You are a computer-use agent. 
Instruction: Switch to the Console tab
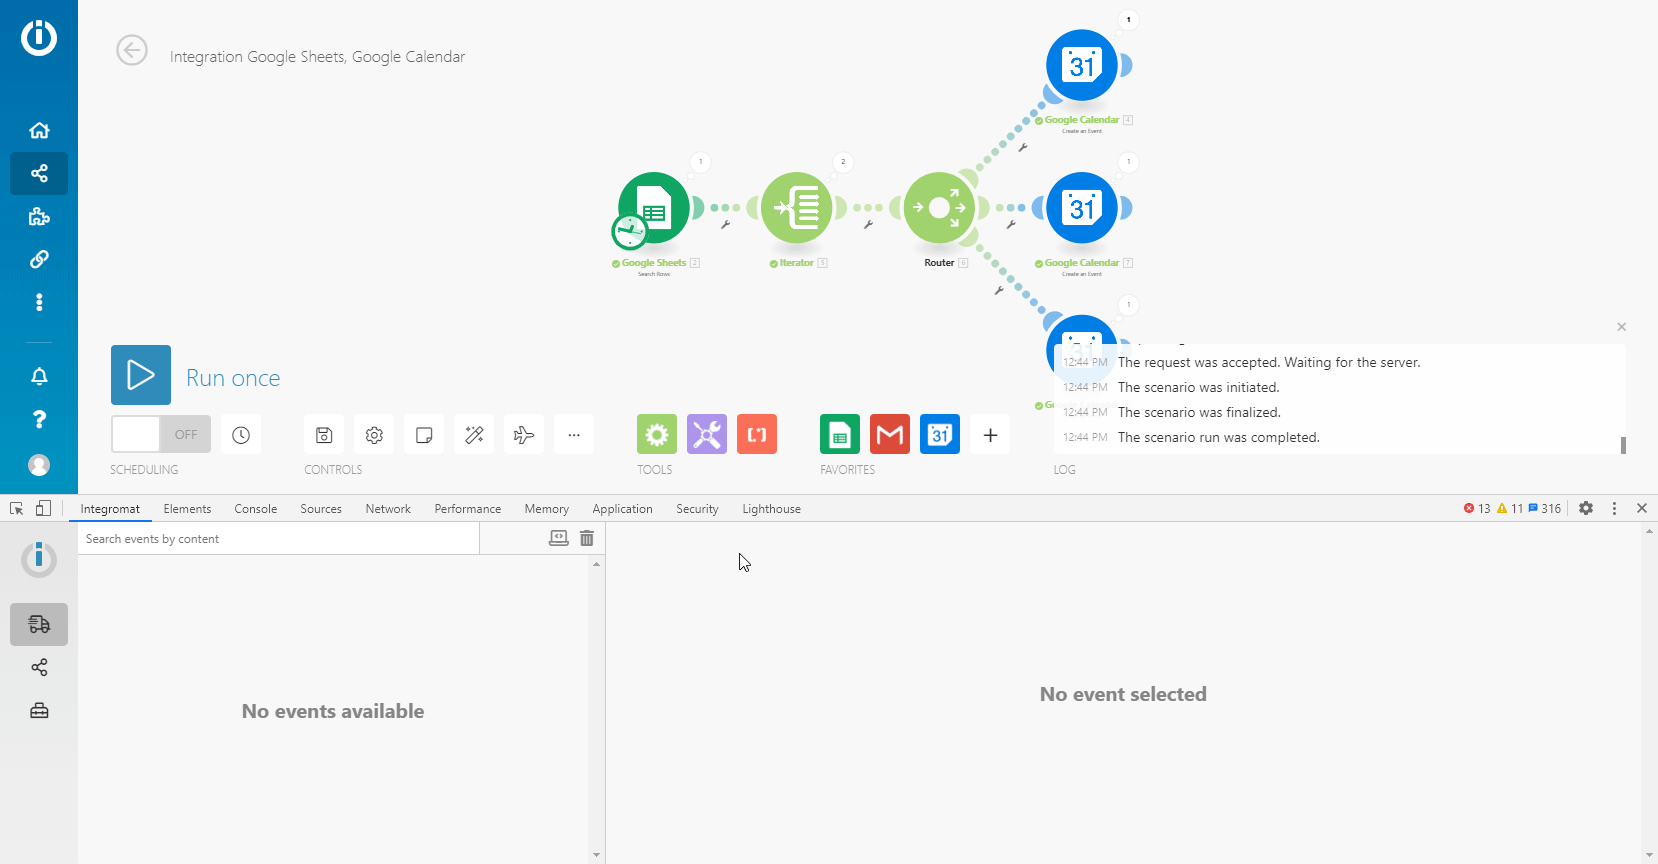tap(256, 509)
